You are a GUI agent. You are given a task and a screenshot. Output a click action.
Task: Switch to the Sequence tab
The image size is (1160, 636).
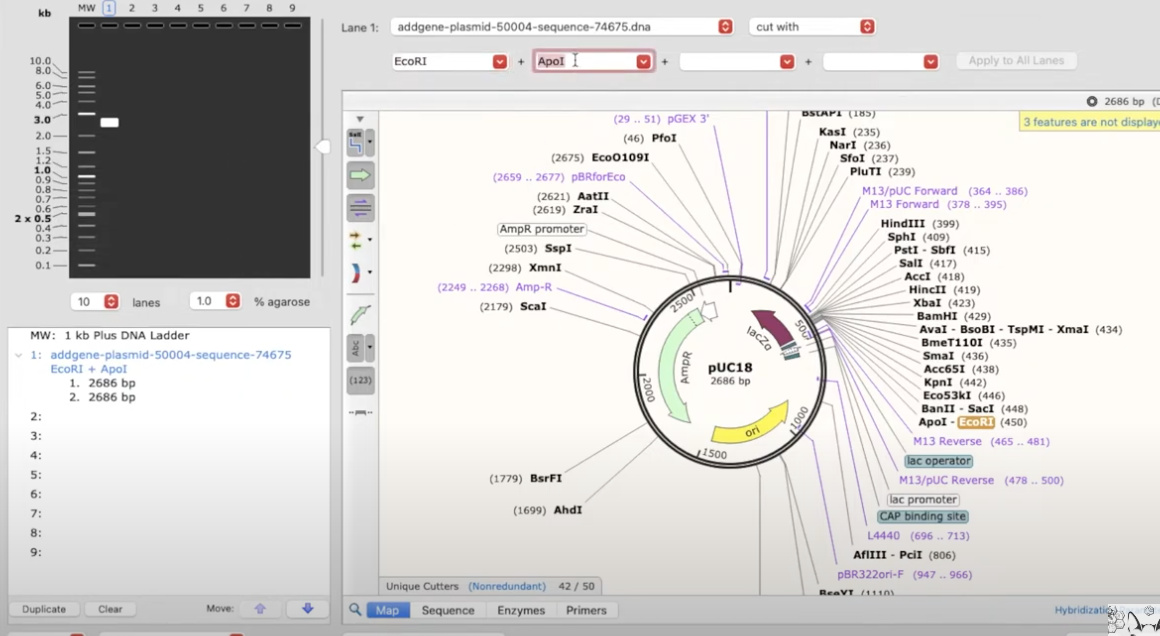[x=448, y=610]
